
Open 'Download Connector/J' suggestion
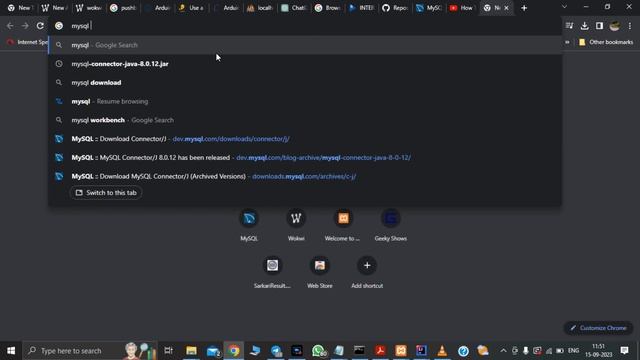pyautogui.click(x=305, y=139)
